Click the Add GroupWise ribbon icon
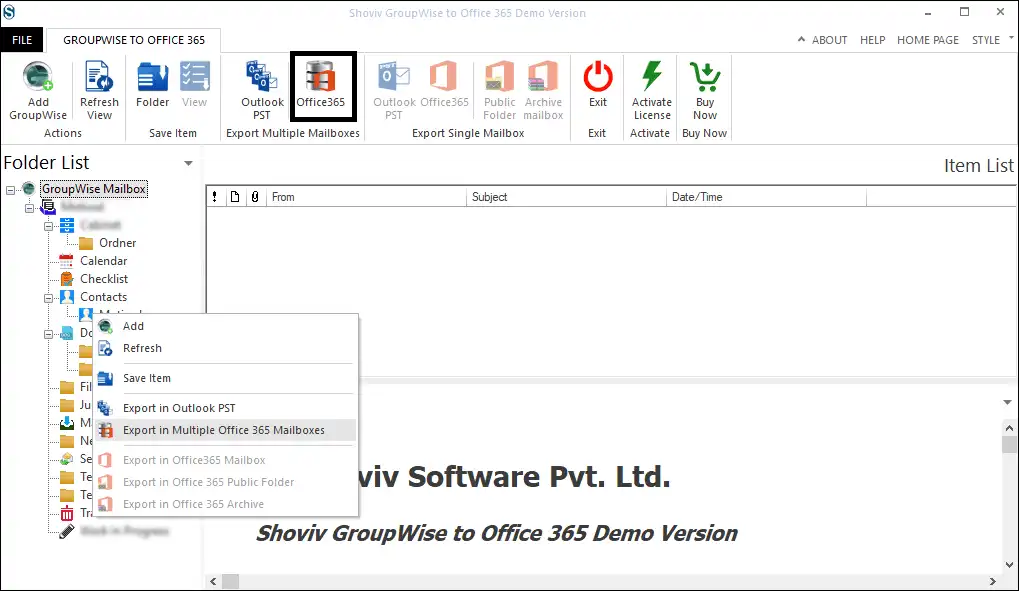Screen dimensions: 1019x591 tap(38, 76)
